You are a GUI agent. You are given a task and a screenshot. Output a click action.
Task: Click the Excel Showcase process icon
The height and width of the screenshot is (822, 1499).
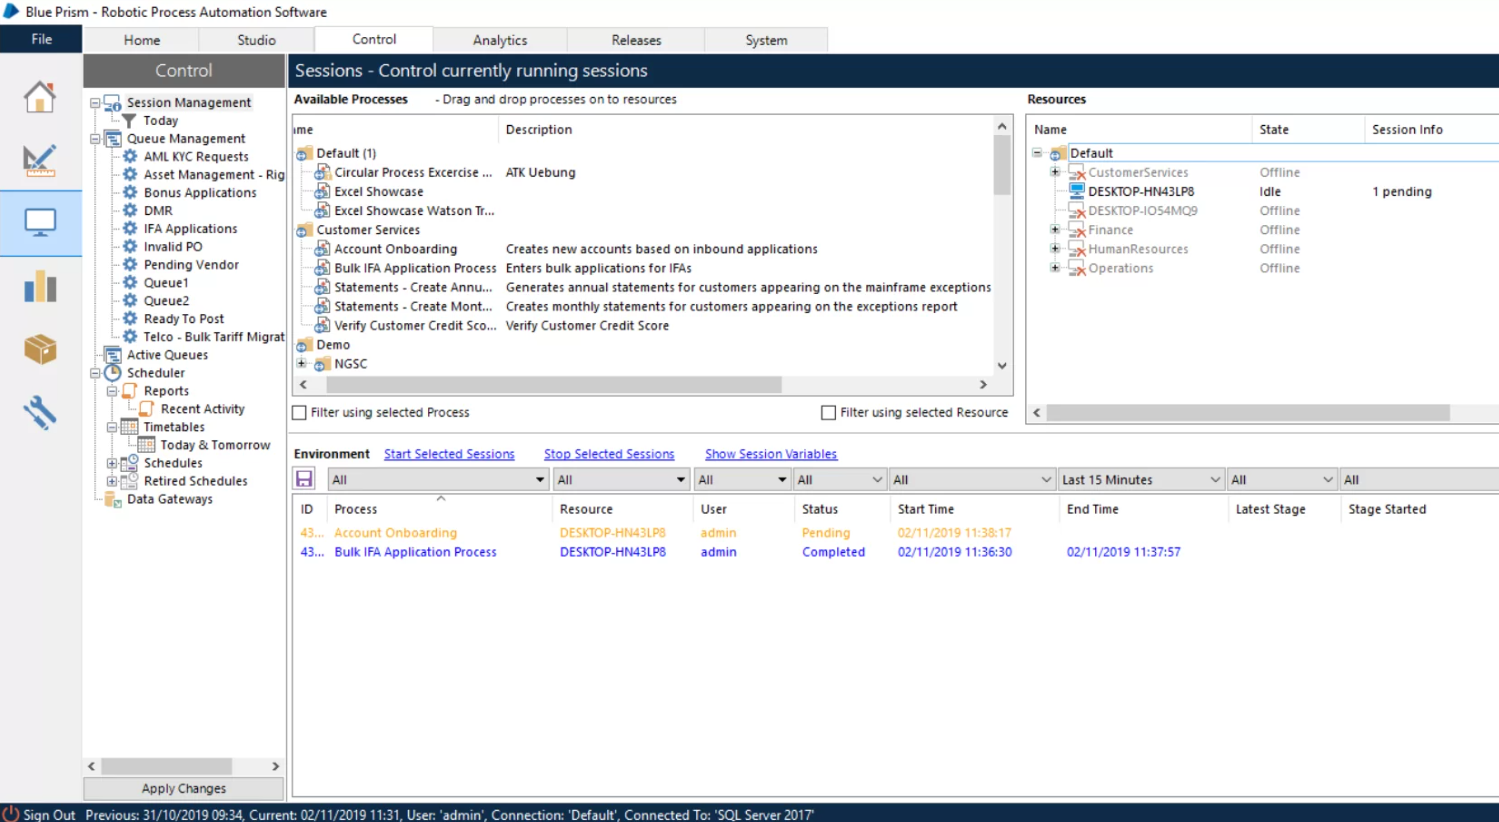click(322, 192)
